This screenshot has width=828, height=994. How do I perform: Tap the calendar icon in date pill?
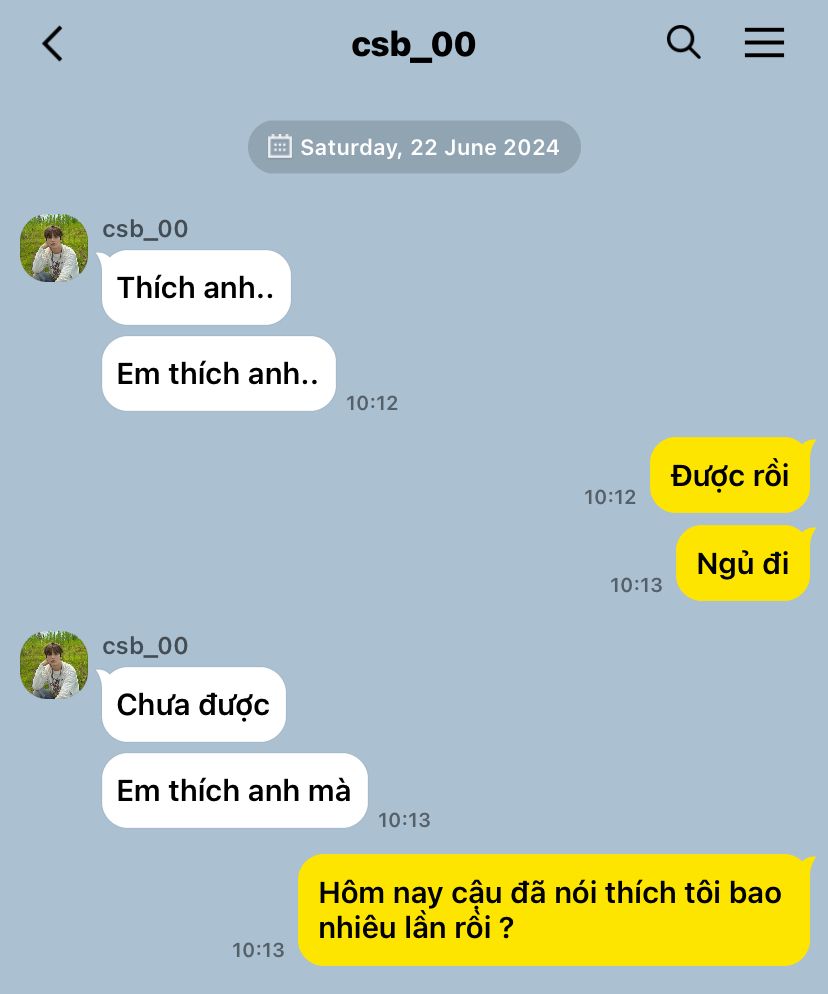[280, 146]
